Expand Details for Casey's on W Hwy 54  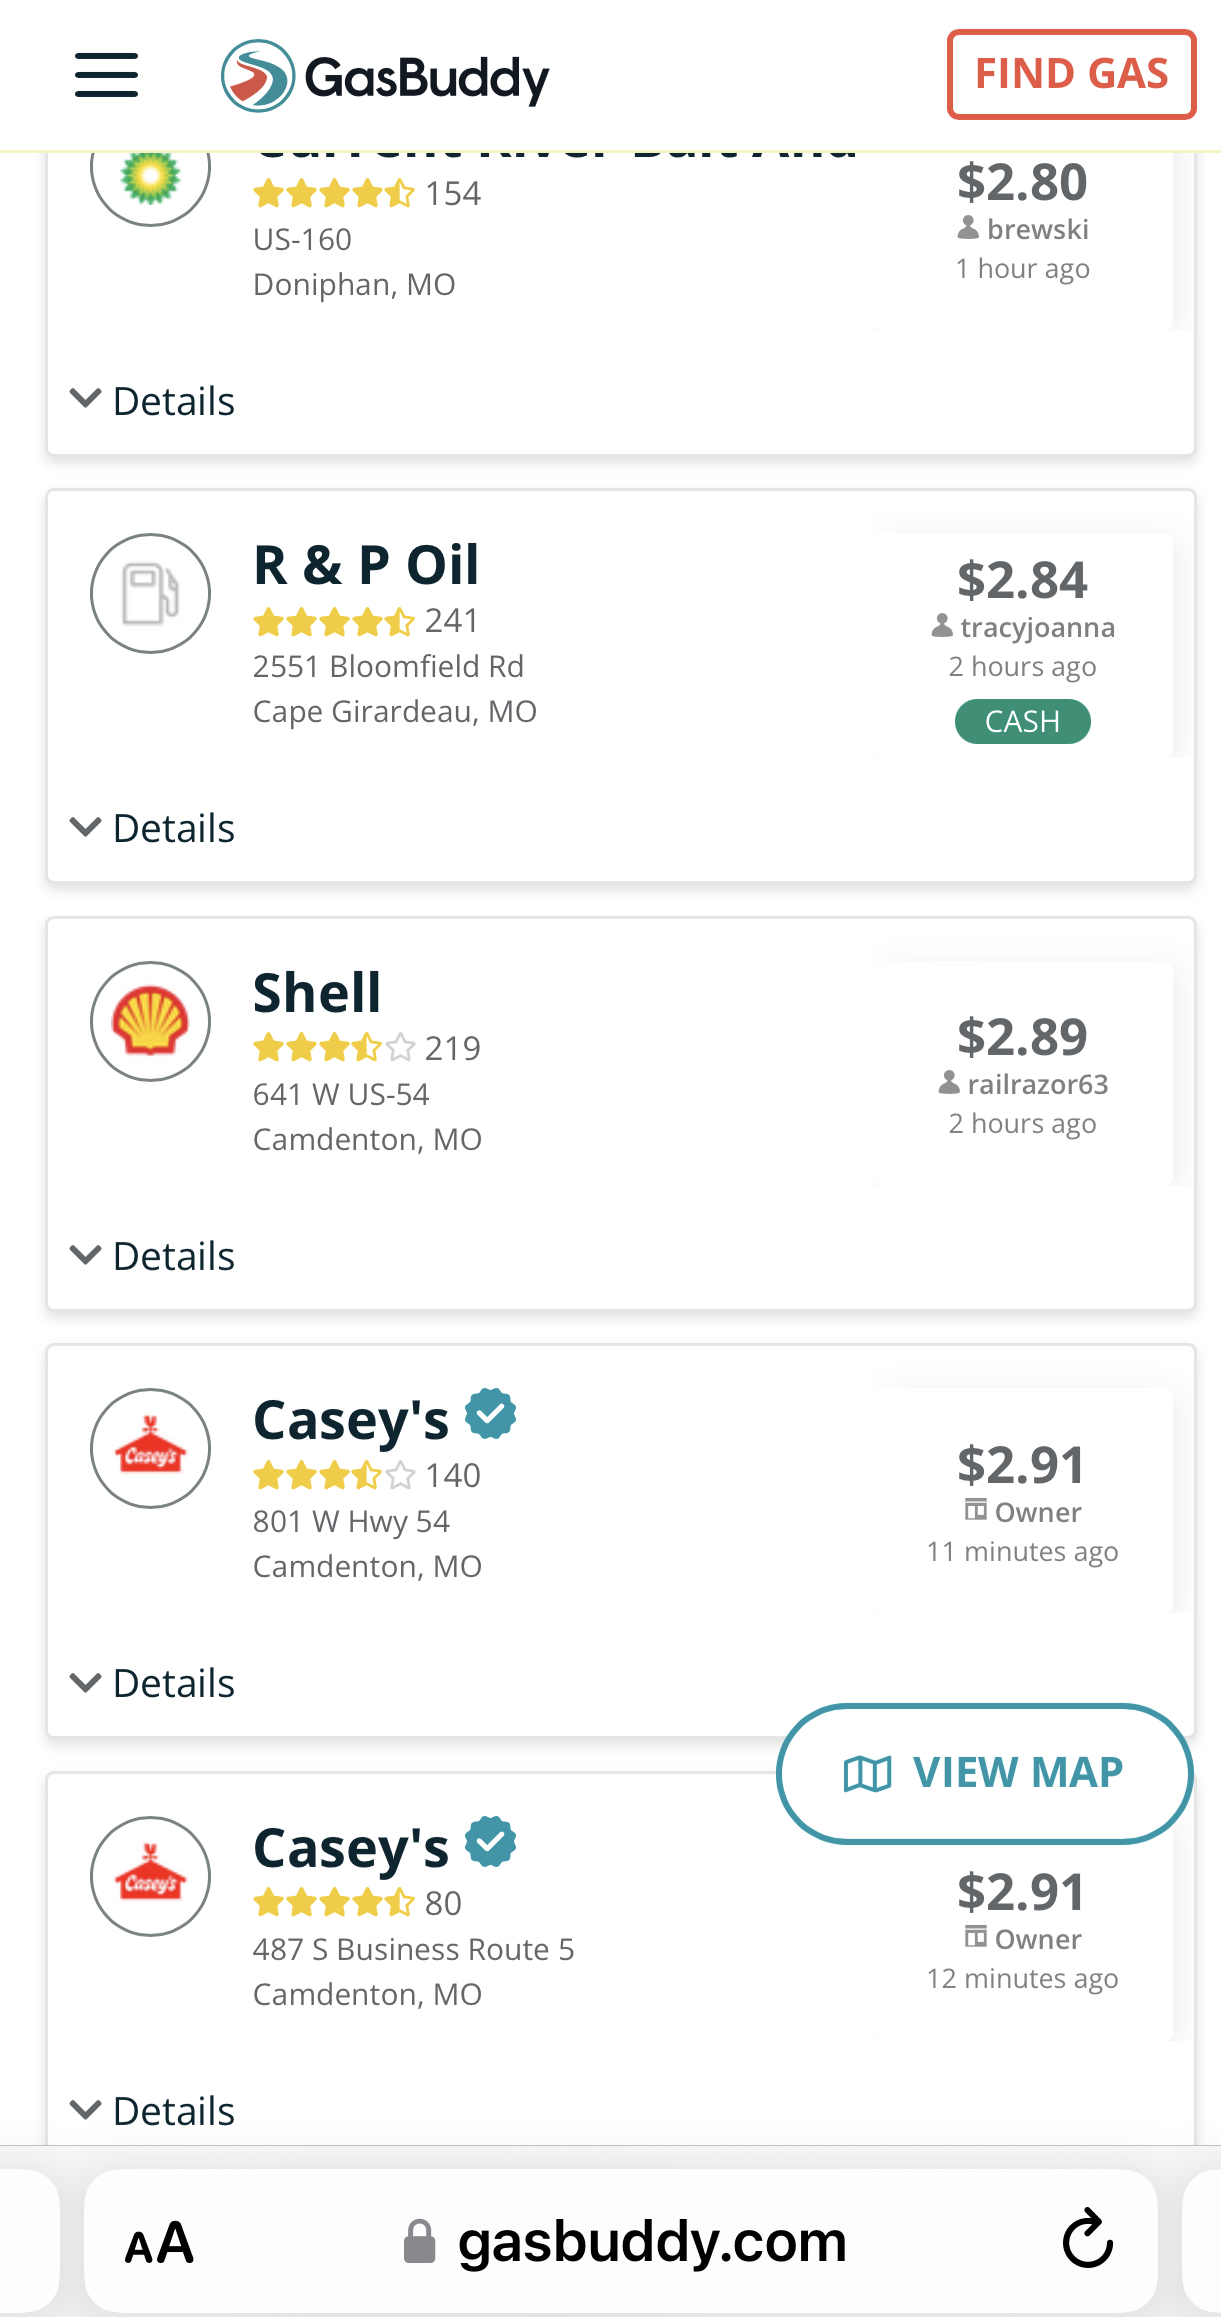click(x=153, y=1683)
